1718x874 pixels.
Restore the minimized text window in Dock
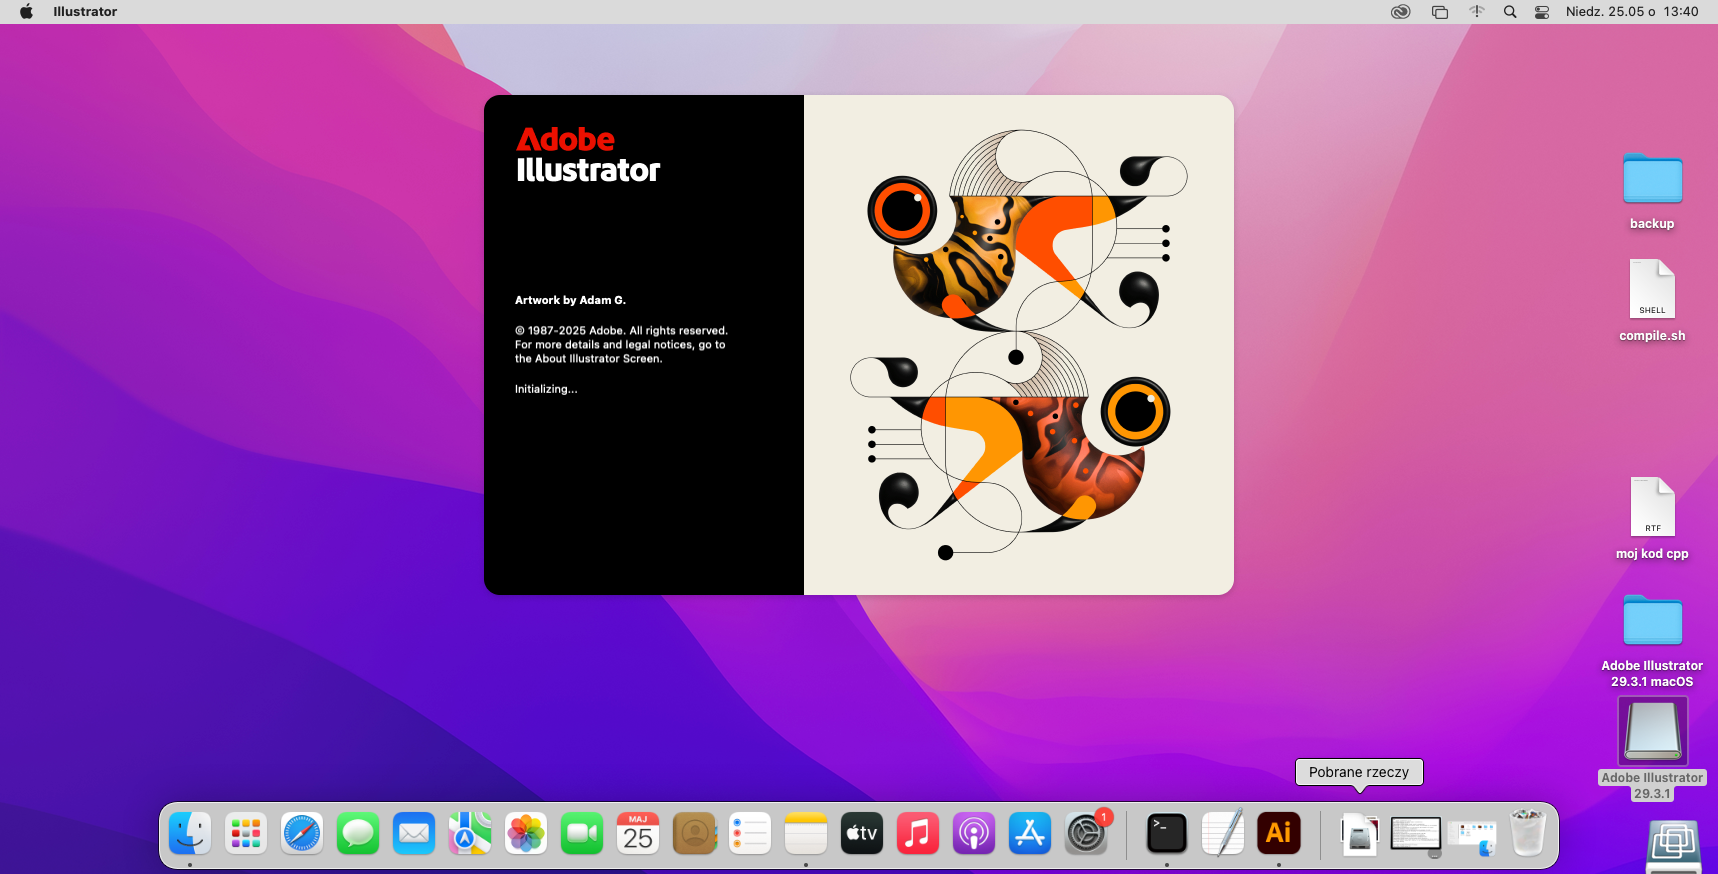[1416, 835]
